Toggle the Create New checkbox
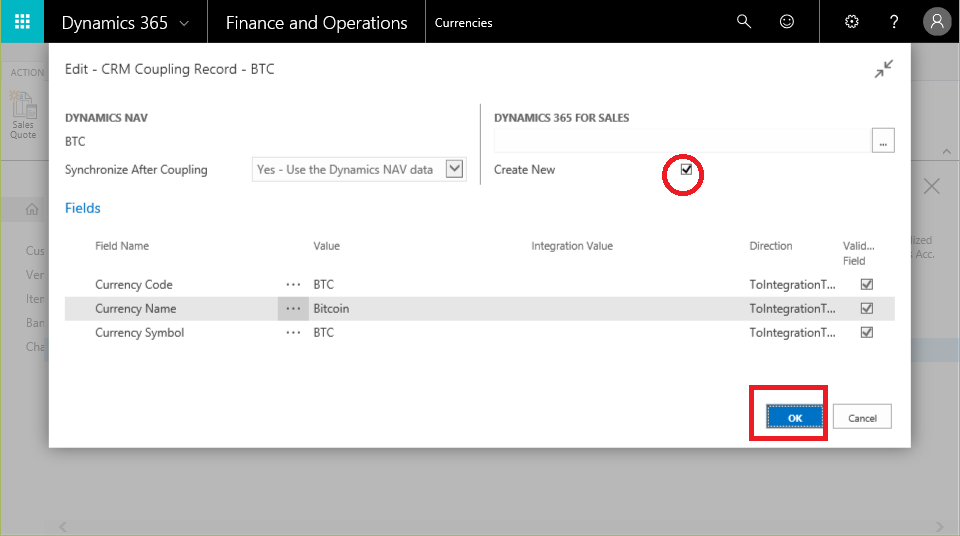960x536 pixels. tap(686, 170)
